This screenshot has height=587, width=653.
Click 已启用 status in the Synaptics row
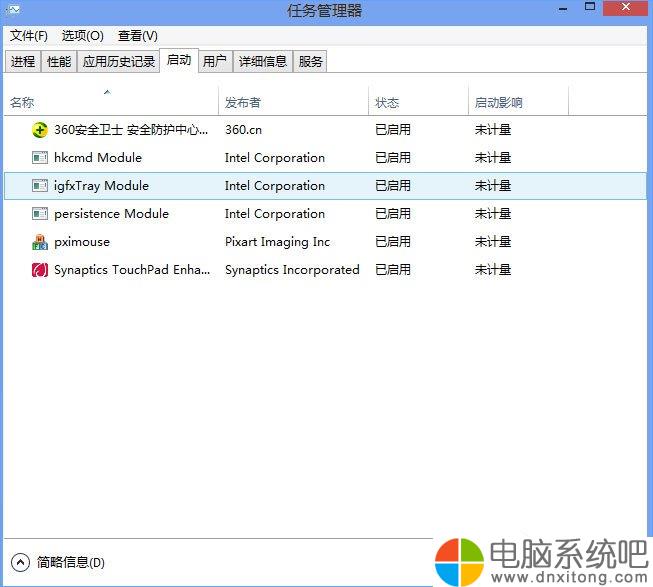(393, 270)
